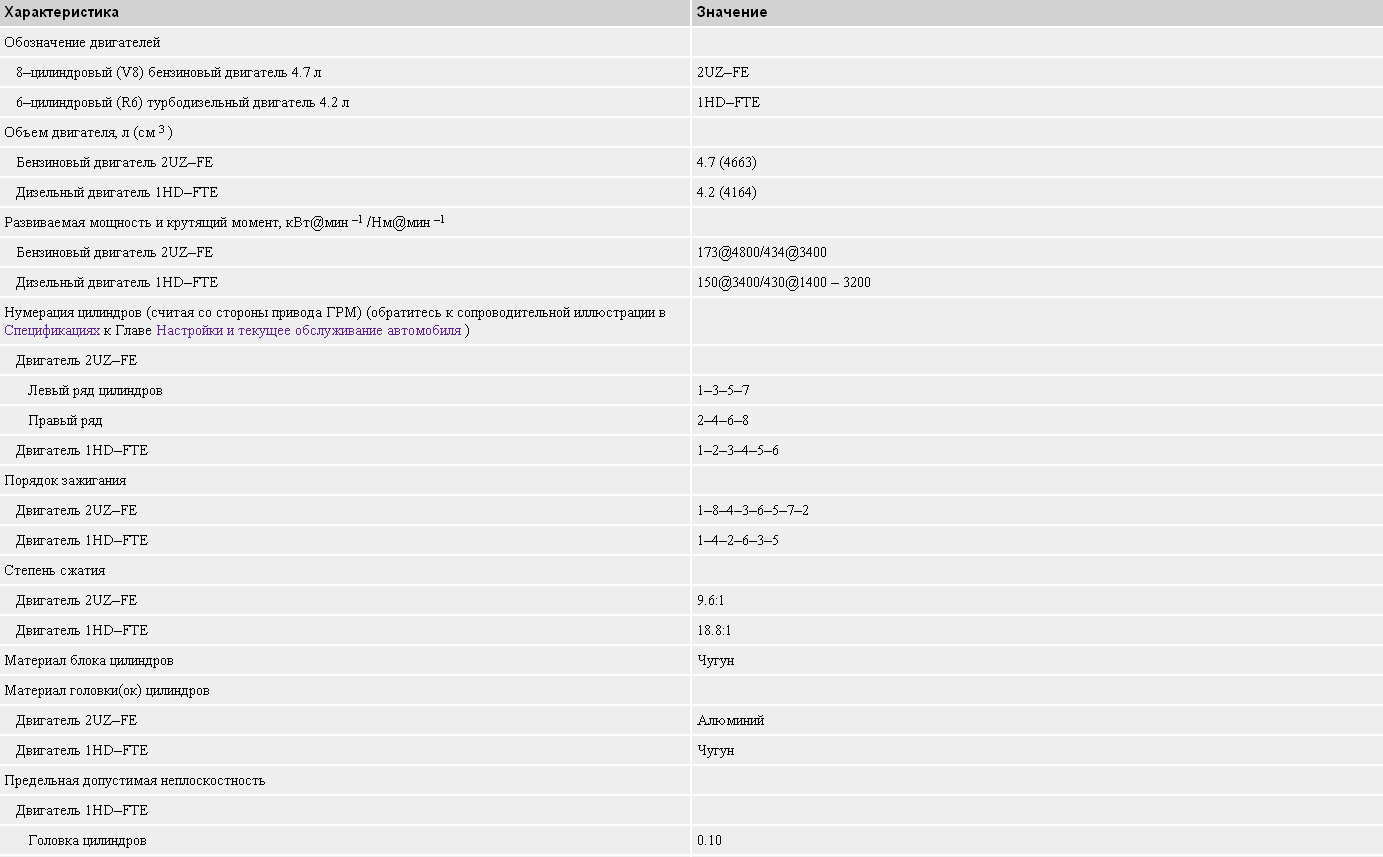Screen dimensions: 1383x857
Task: Click the Характеристика column header
Action: coord(61,12)
